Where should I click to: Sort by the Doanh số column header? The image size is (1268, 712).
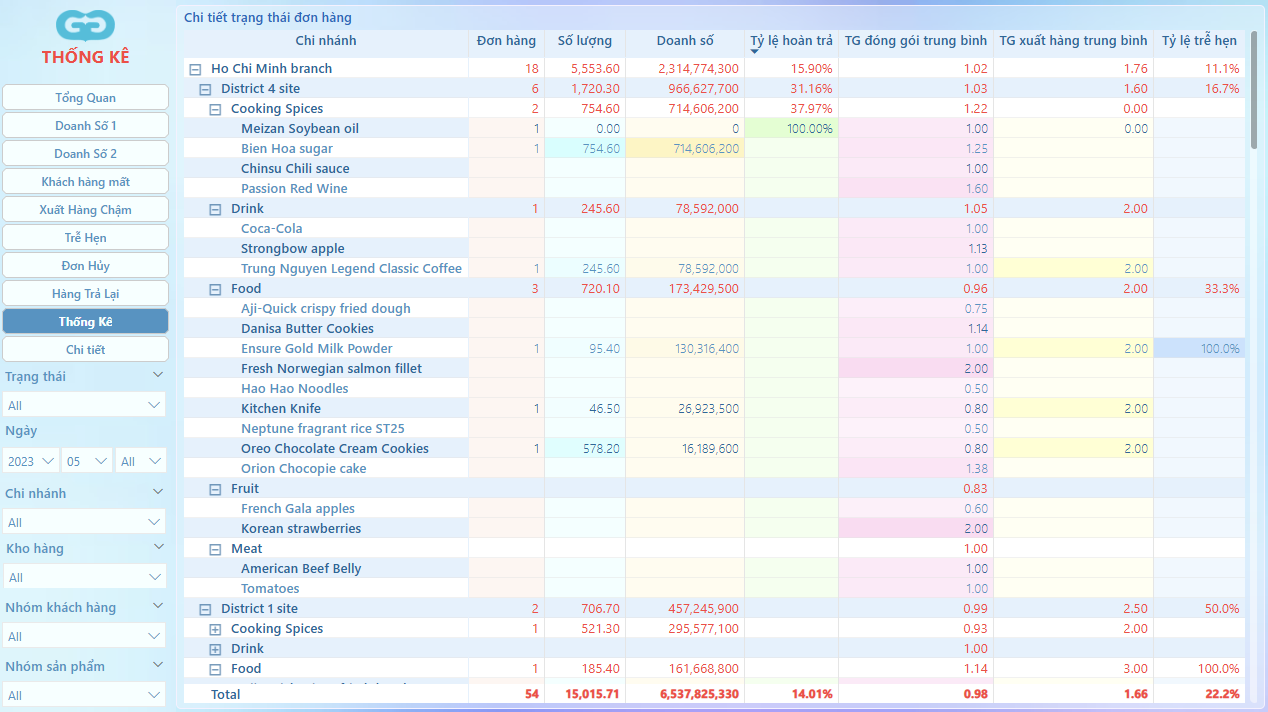point(685,41)
